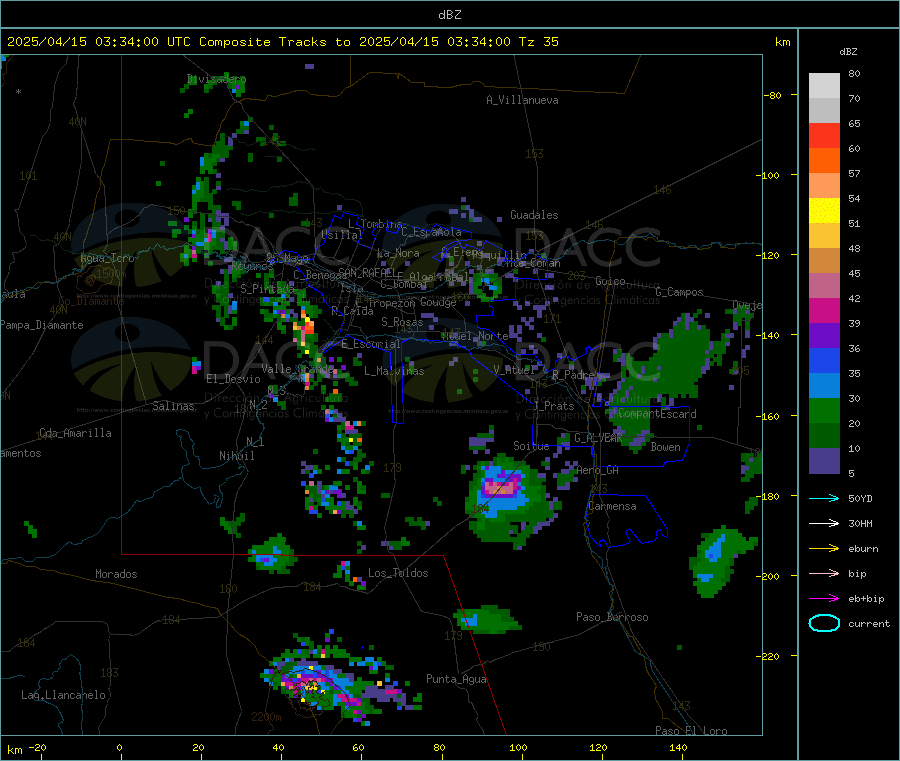
Task: Click the dBZ title at top of window
Action: (449, 15)
